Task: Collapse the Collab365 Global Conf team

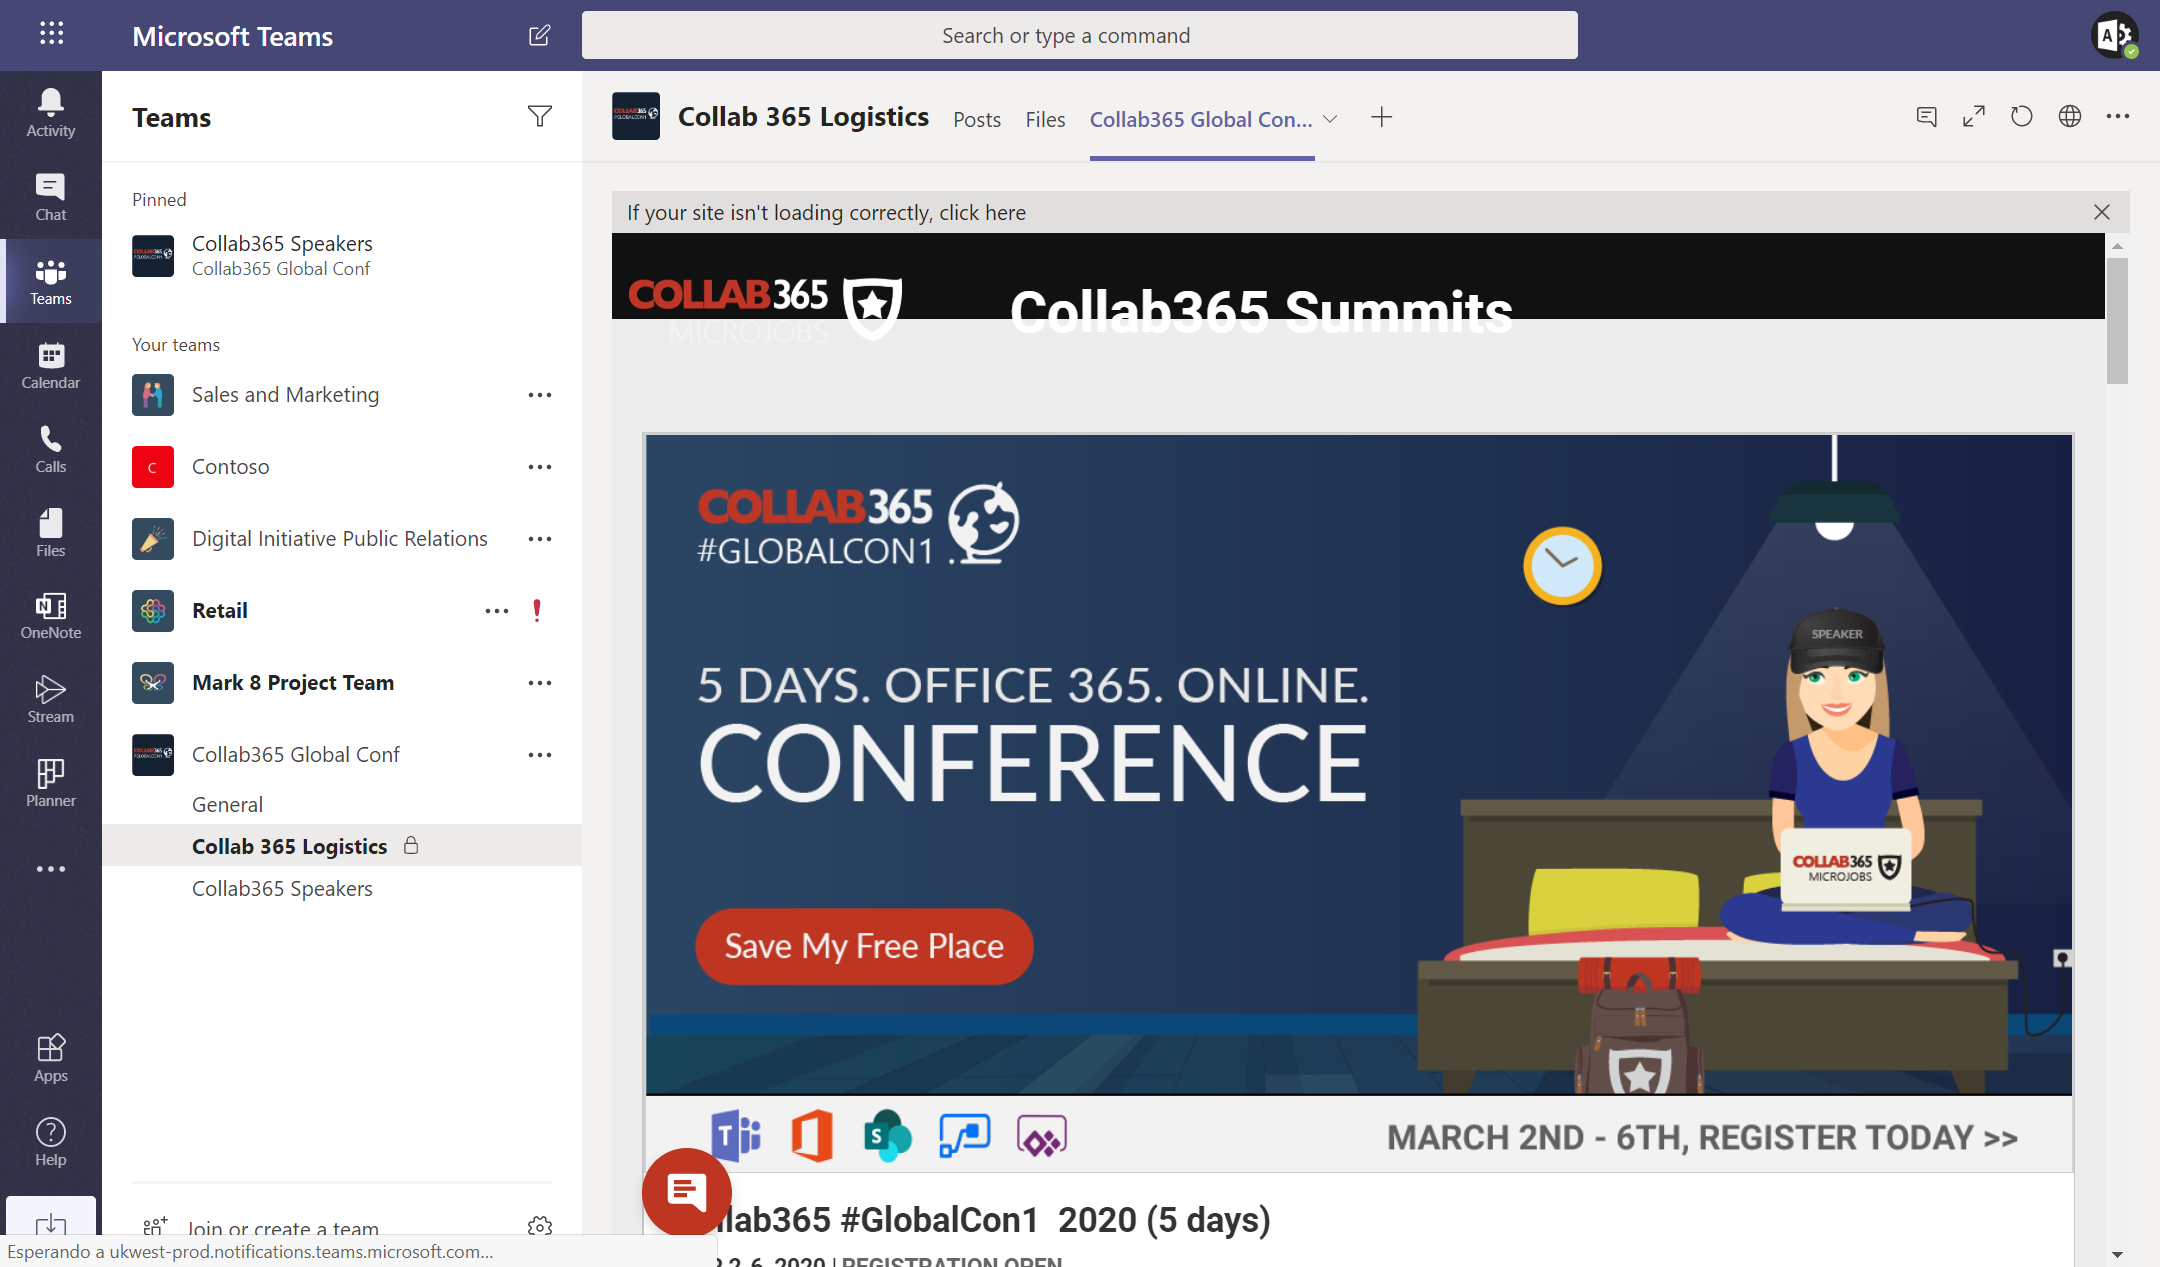Action: click(295, 755)
